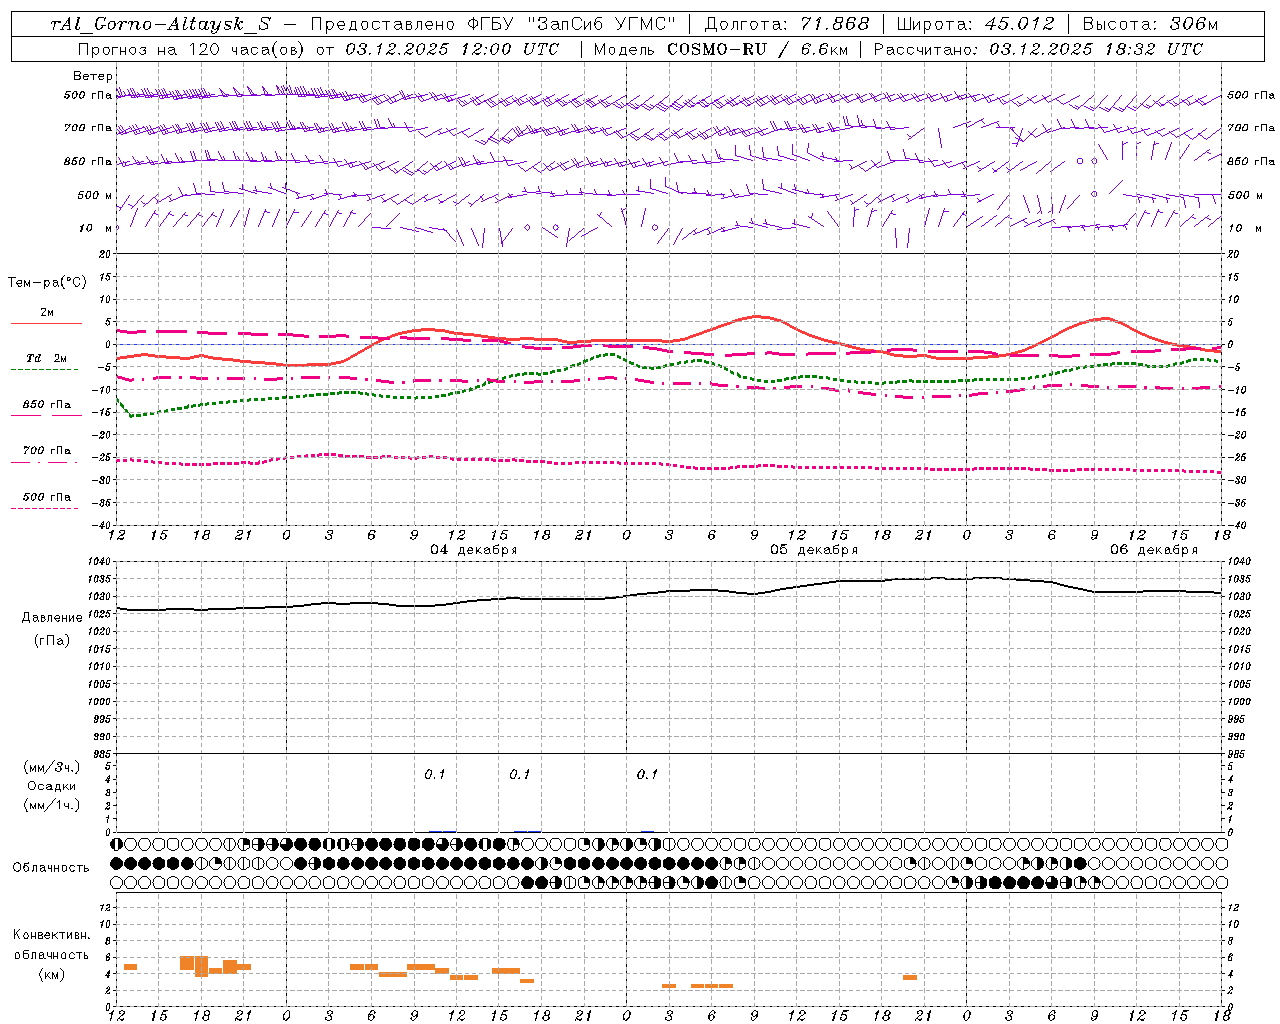The height and width of the screenshot is (1024, 1280).
Task: Click the Тем-ра(°C) panel label
Action: pos(47,283)
